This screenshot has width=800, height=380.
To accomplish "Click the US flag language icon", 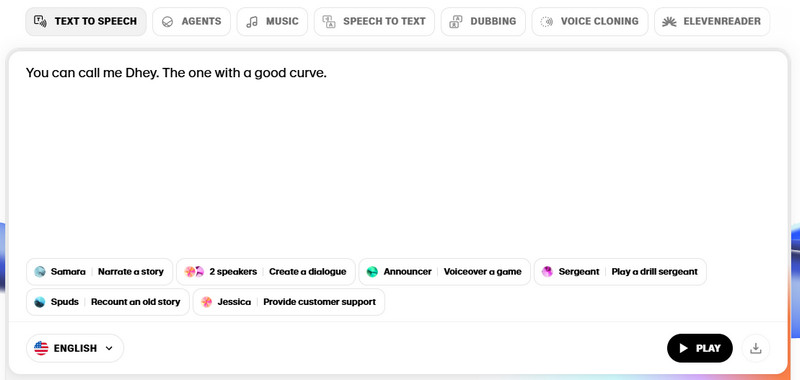I will click(x=41, y=348).
